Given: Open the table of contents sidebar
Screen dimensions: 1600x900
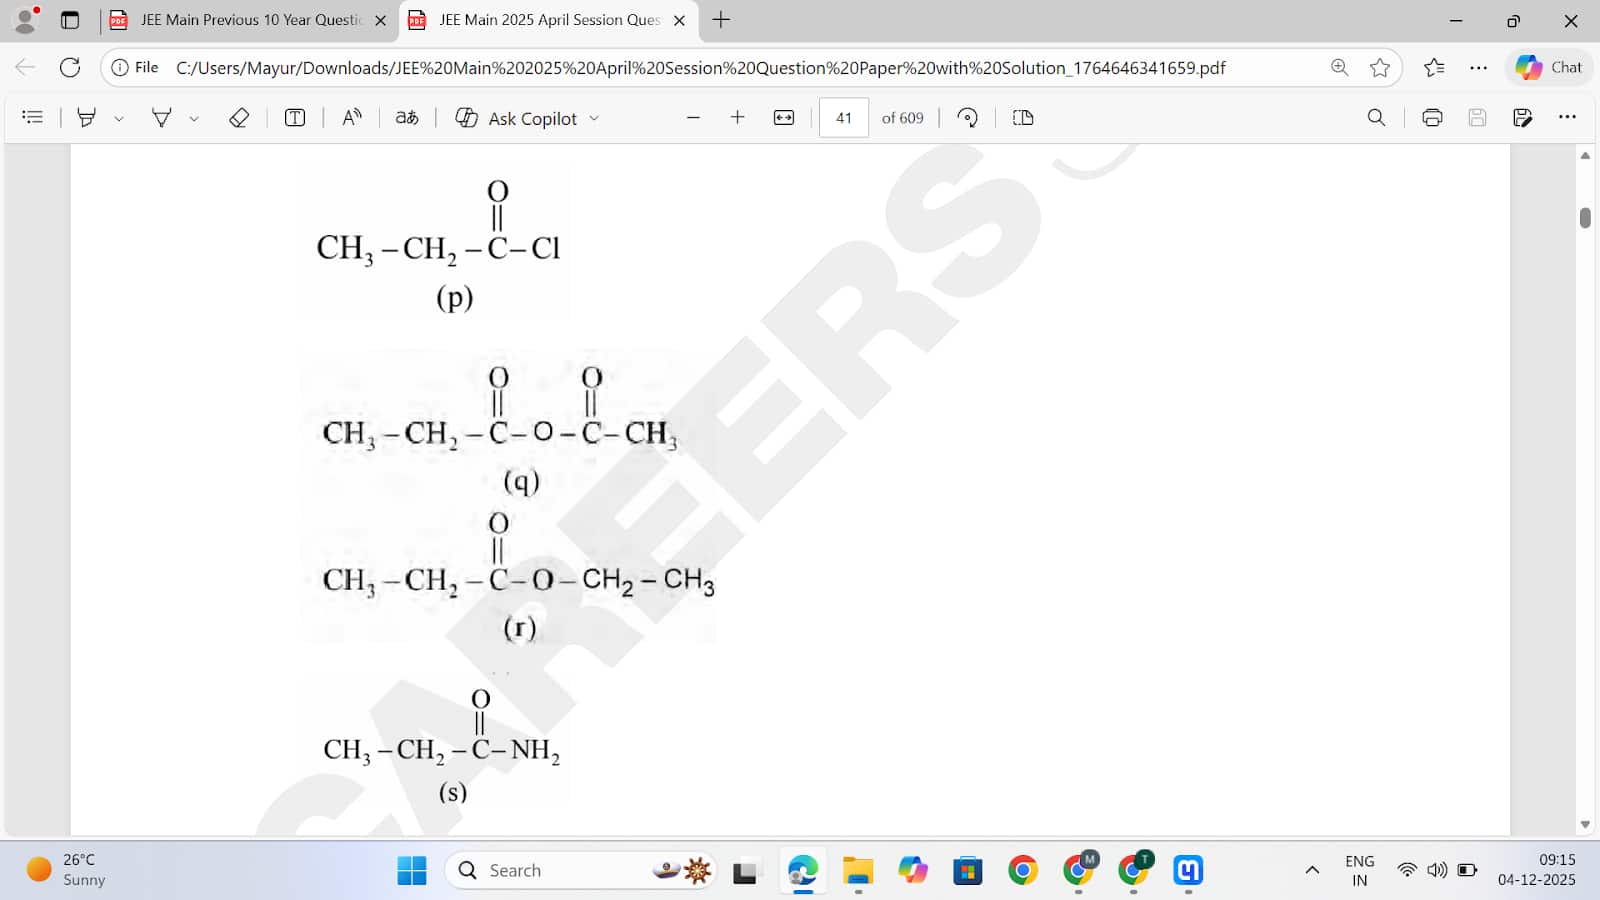Looking at the screenshot, I should (x=32, y=118).
